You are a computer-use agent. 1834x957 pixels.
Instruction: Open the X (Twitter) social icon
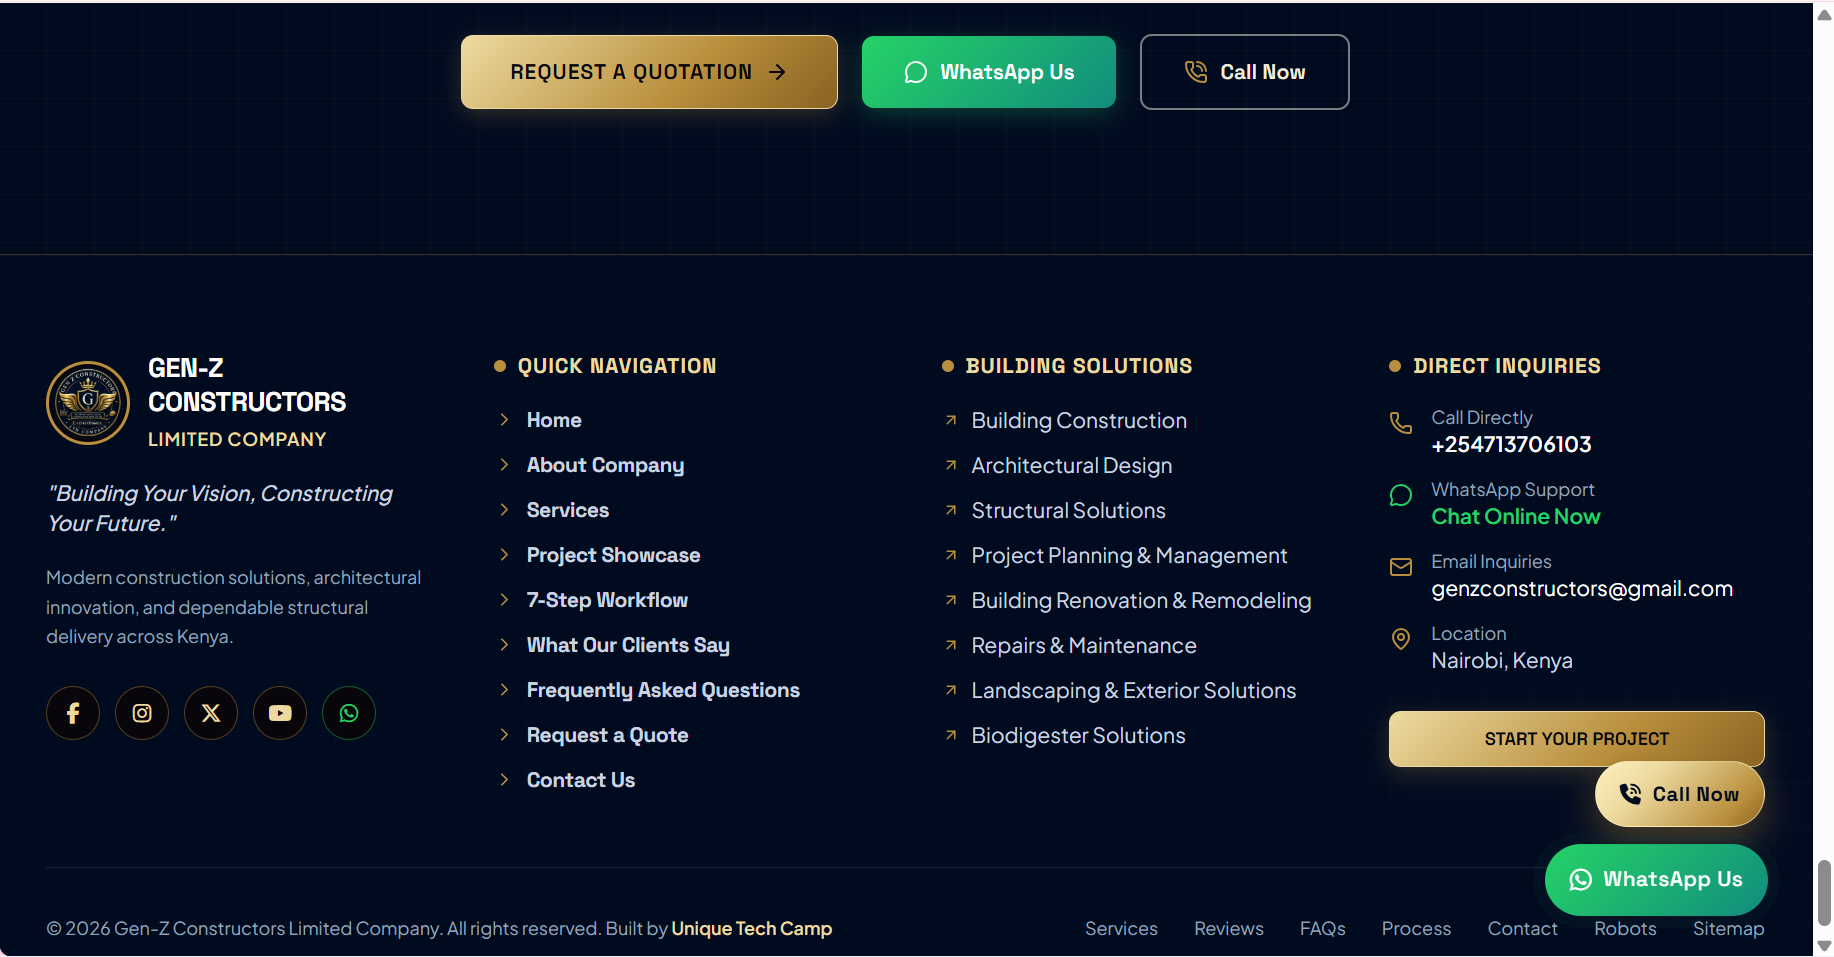pos(211,713)
